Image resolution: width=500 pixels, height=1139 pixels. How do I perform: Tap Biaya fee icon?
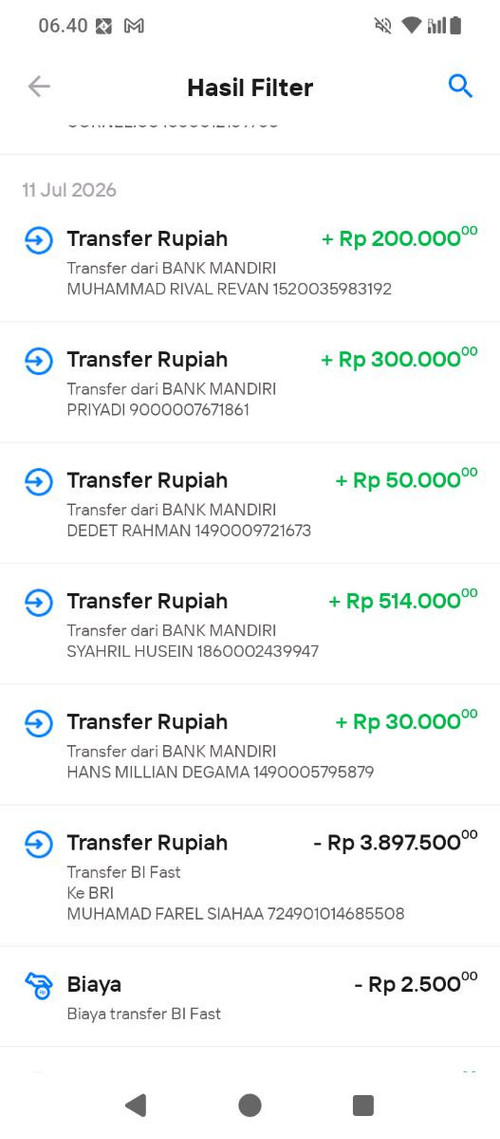[x=39, y=986]
